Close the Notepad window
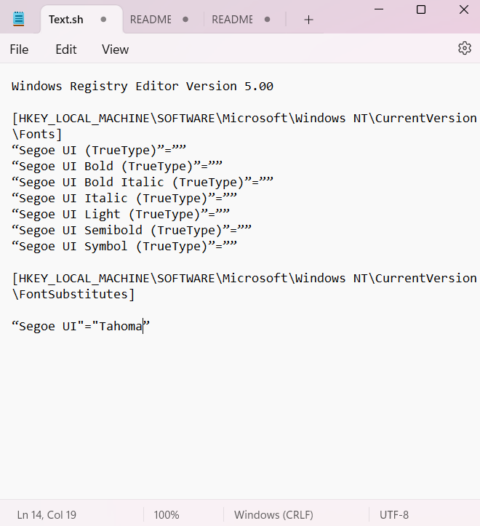The height and width of the screenshot is (526, 480). click(x=464, y=9)
